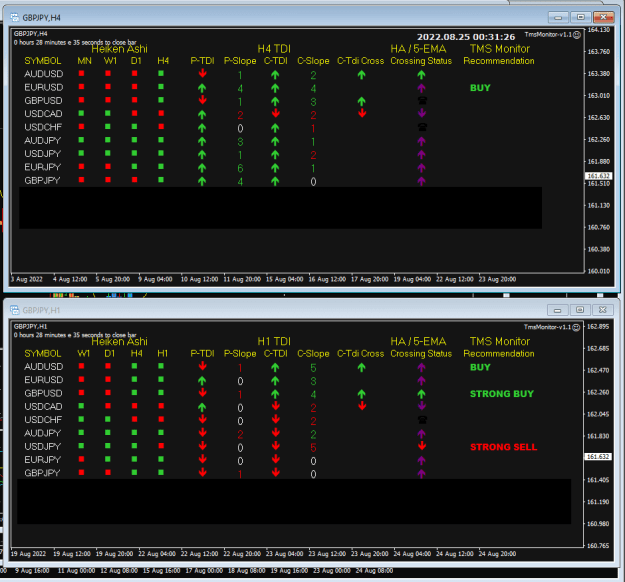Click the GBPJPY symbol row in H4 window
Viewport: 625px width, 582px height.
click(x=42, y=181)
